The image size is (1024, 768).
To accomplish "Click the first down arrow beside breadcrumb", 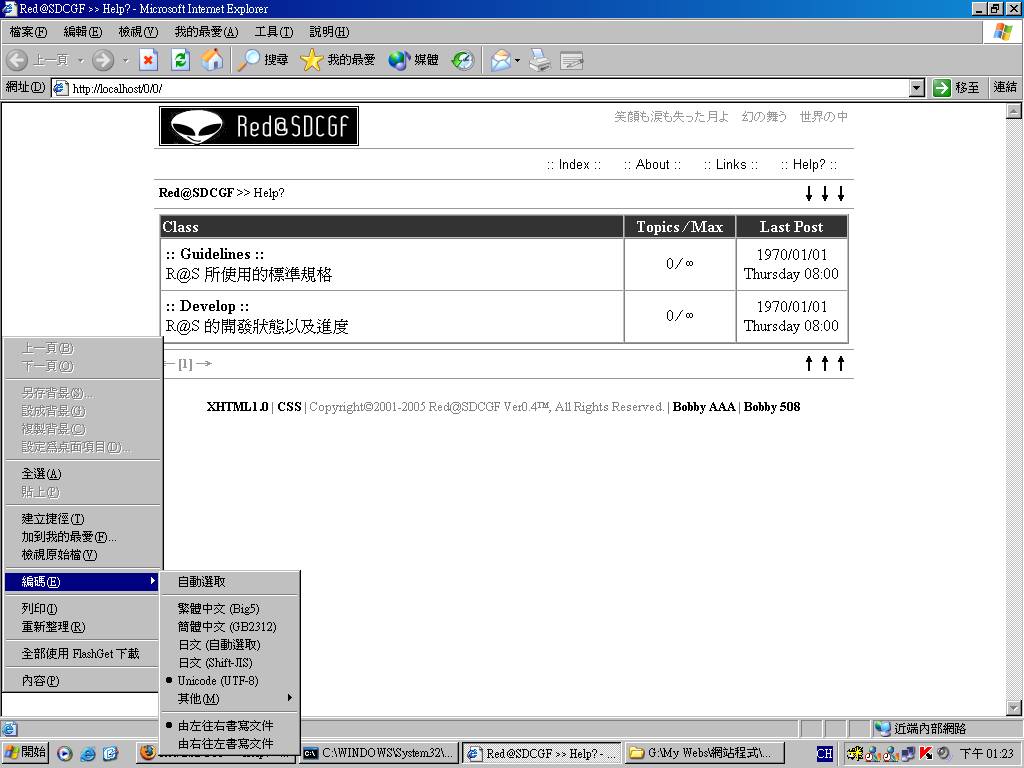I will pos(809,193).
